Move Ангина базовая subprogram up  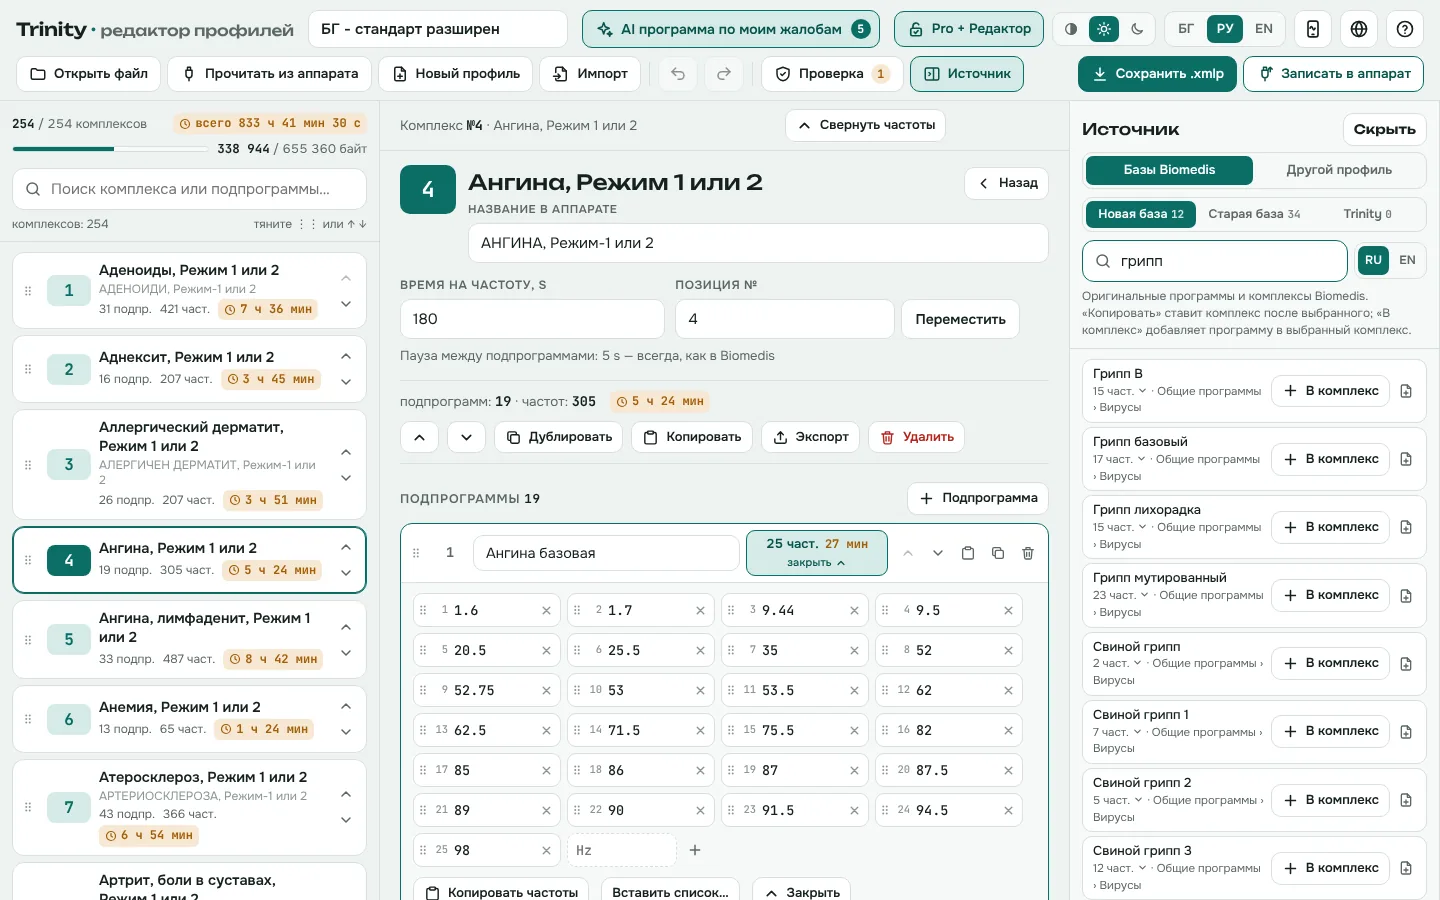point(908,553)
